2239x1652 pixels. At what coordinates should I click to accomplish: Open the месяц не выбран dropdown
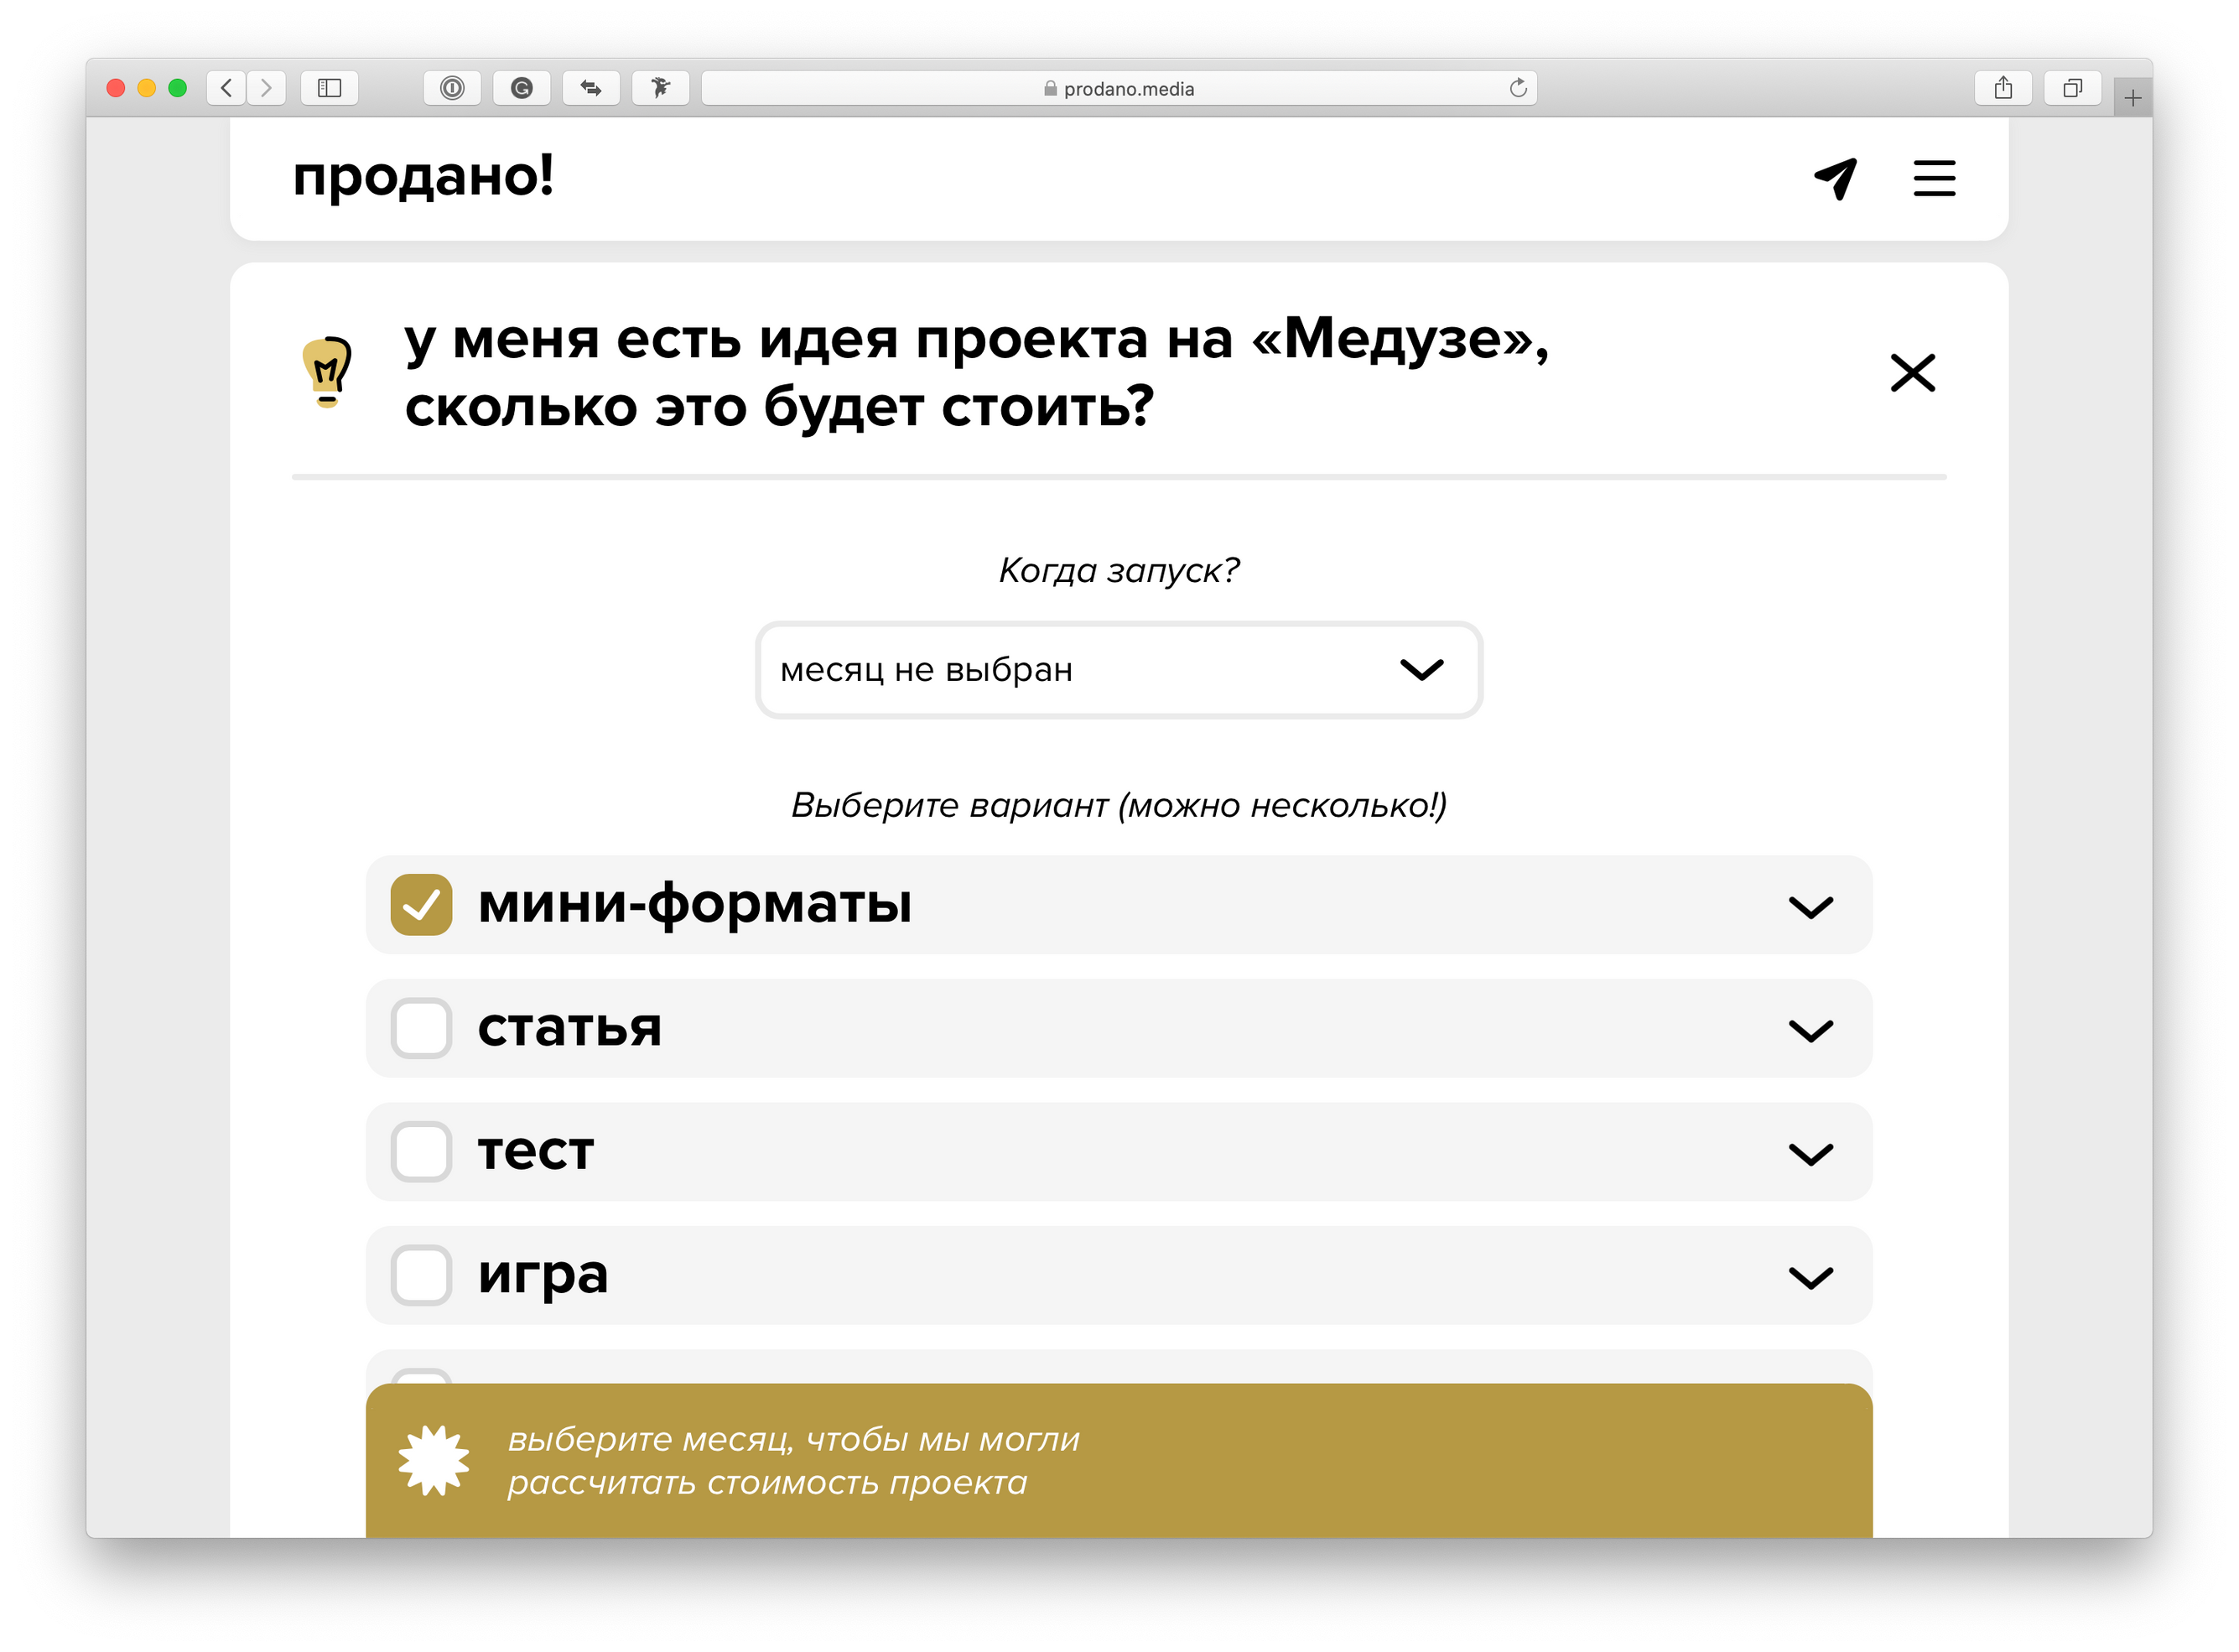(1118, 670)
